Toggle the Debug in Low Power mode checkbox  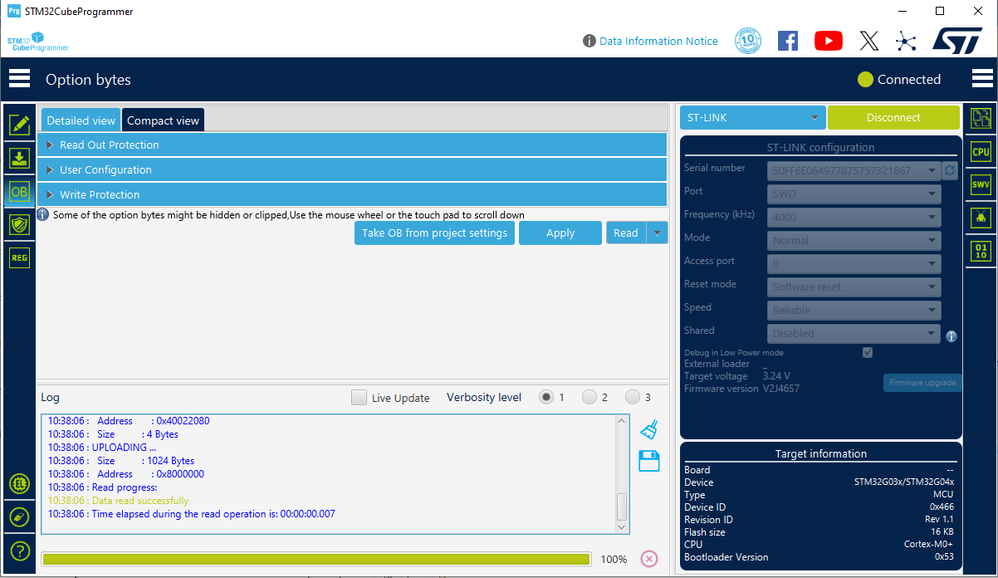(x=867, y=352)
